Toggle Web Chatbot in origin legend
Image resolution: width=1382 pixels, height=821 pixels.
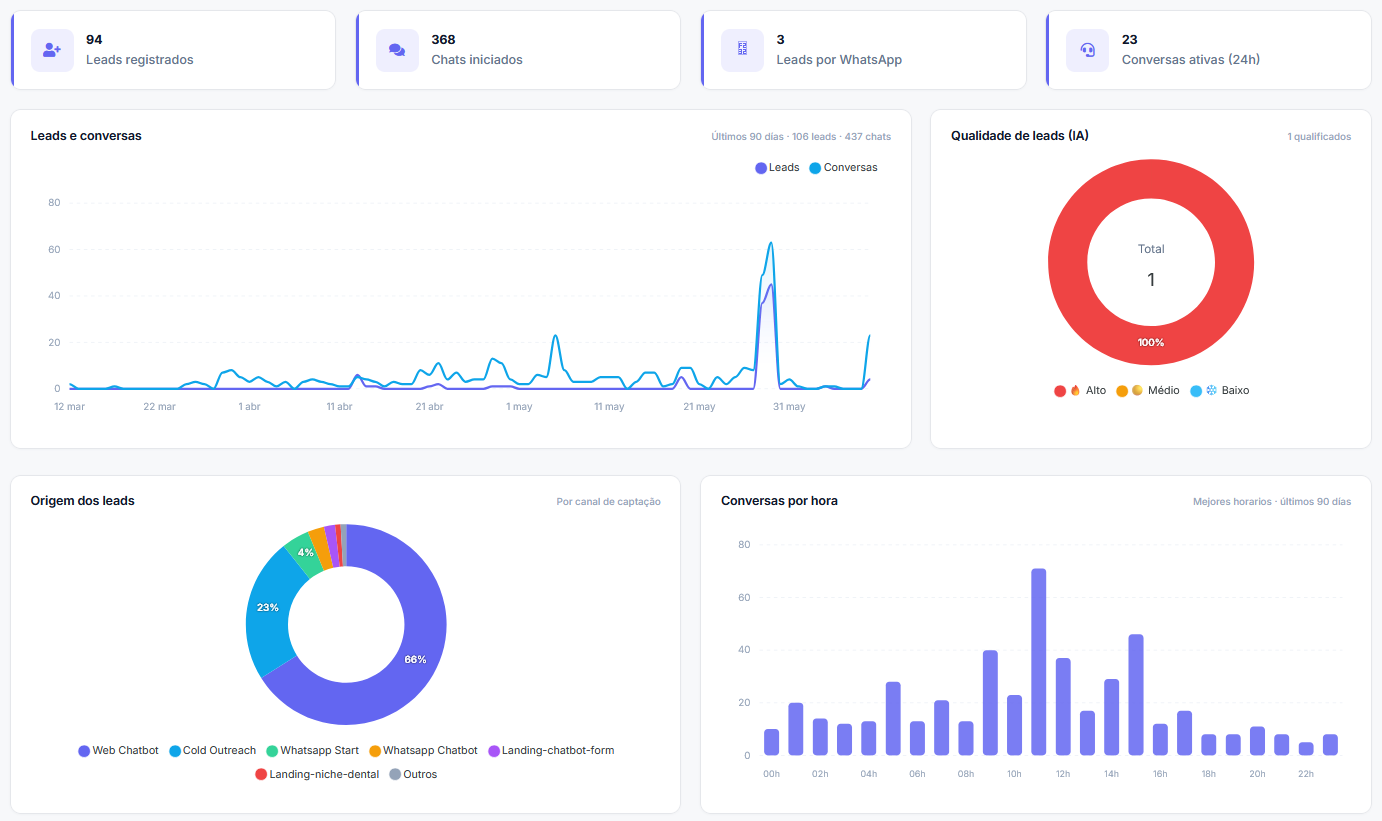point(118,751)
